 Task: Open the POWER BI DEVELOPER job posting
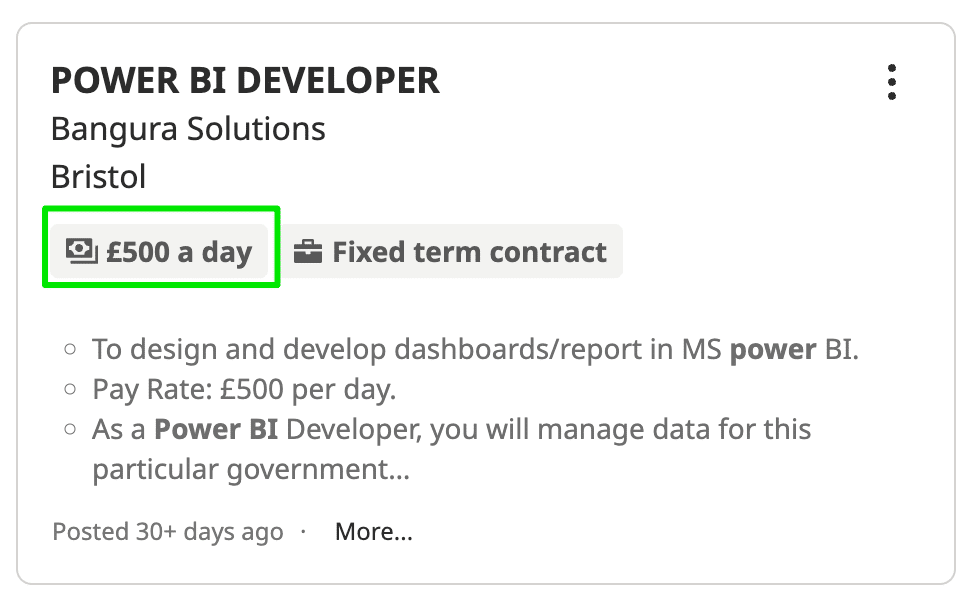246,80
